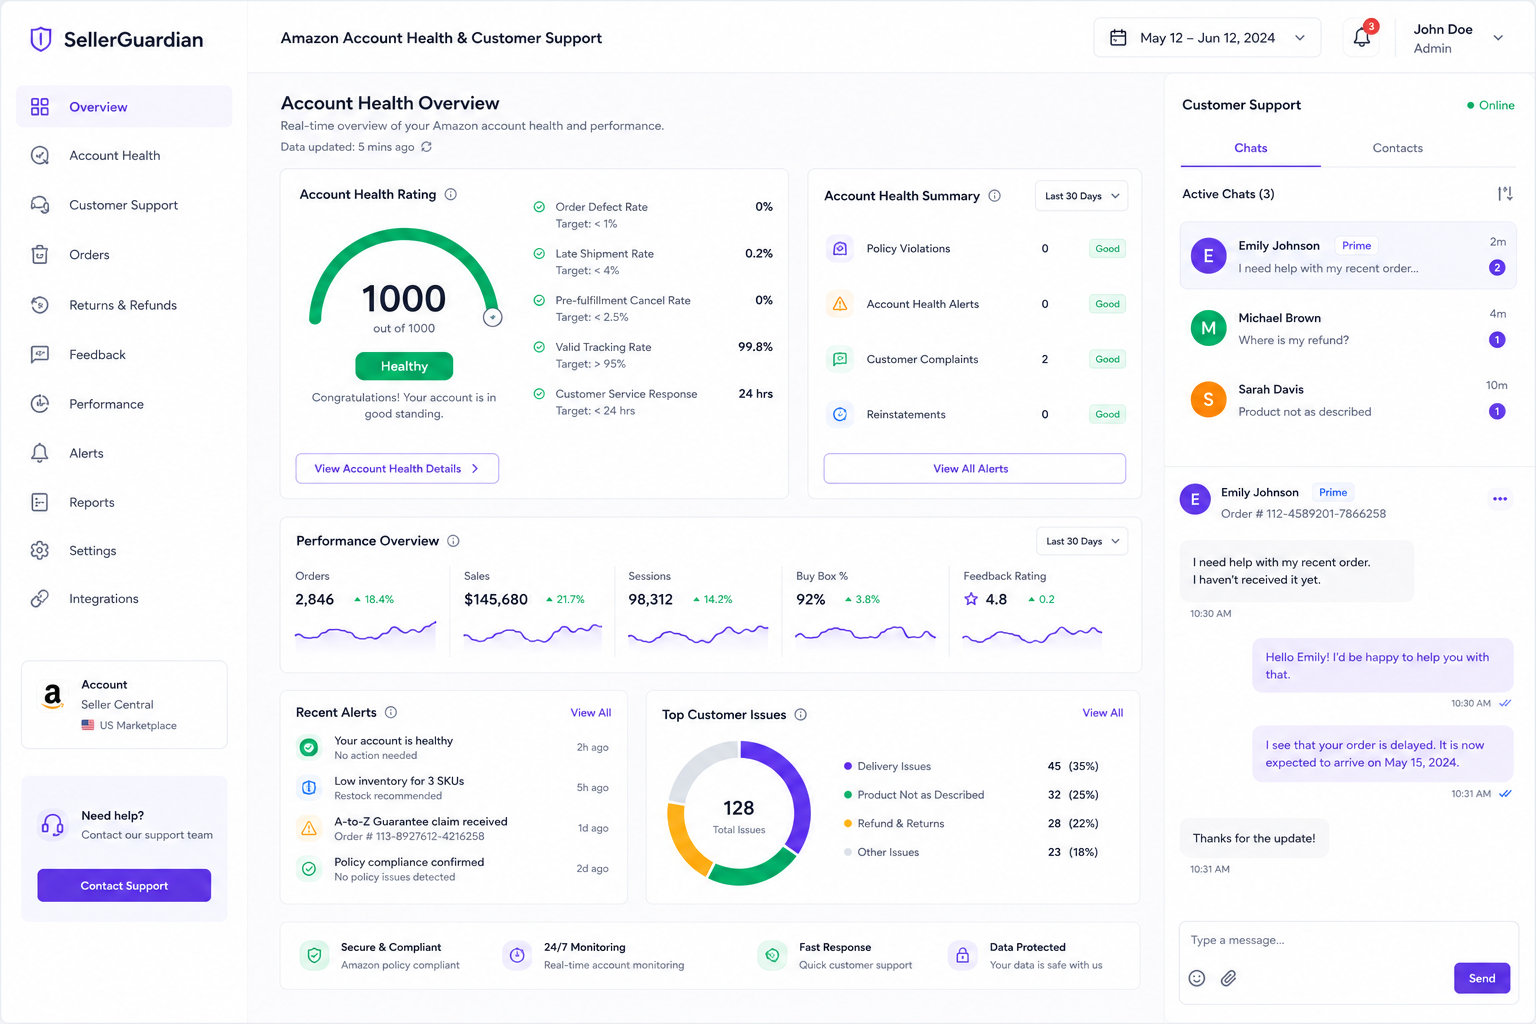The height and width of the screenshot is (1024, 1536).
Task: Refresh data with the update icon
Action: coord(426,147)
